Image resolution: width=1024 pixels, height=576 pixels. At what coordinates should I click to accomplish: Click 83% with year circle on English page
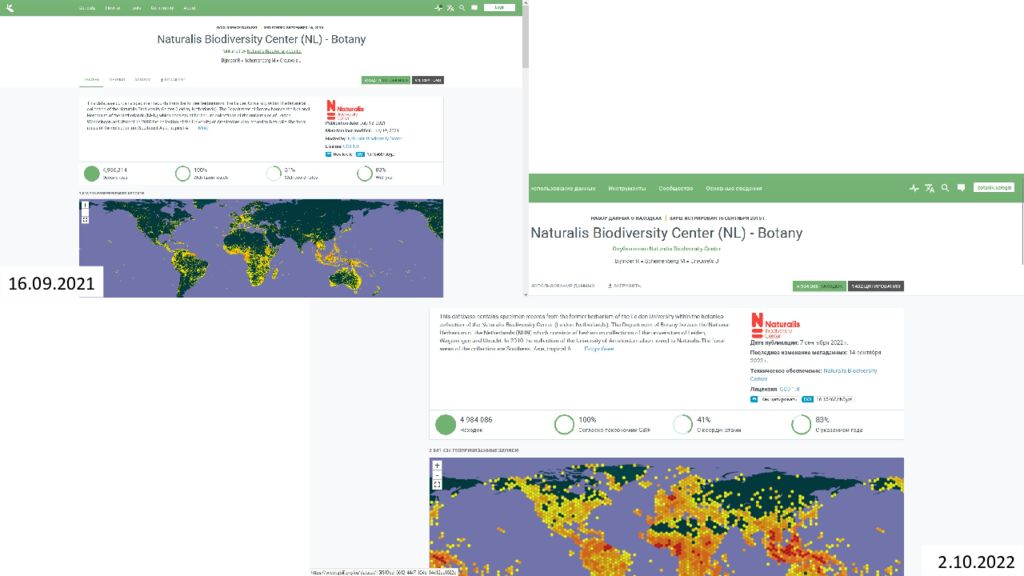pos(364,173)
